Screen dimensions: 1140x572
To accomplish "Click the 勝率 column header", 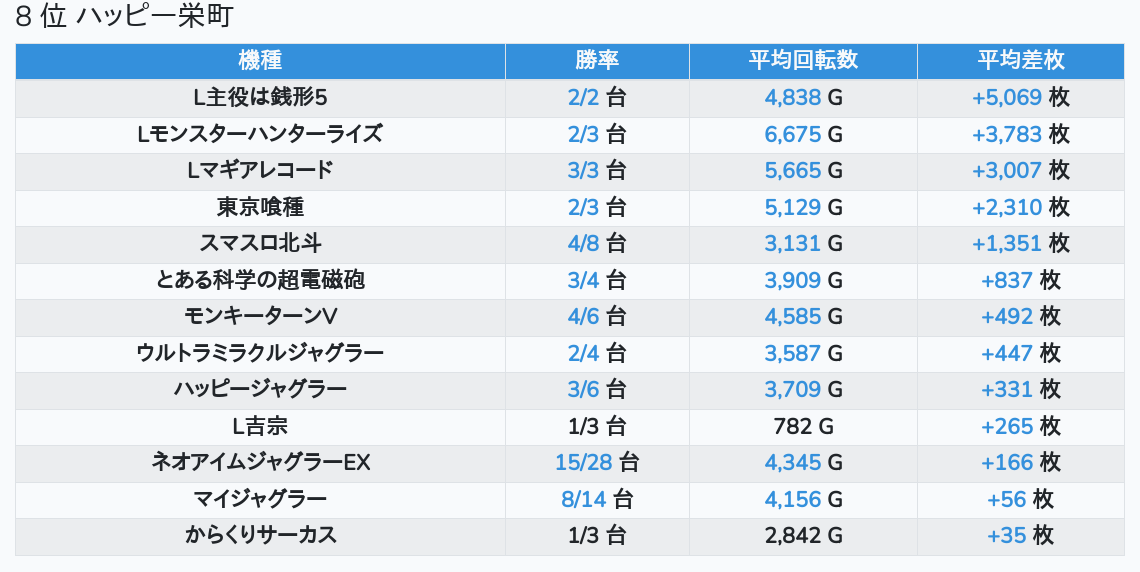I will click(597, 60).
